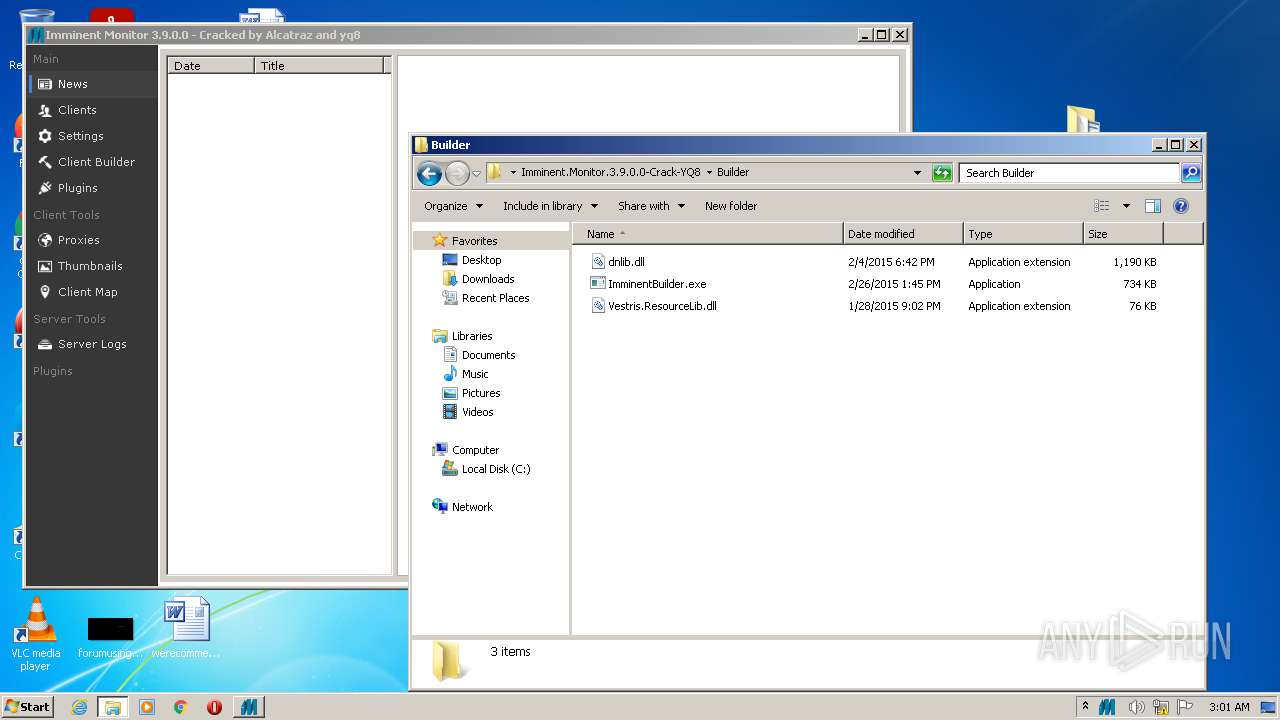
Task: Select Network in navigation pane
Action: coord(472,507)
